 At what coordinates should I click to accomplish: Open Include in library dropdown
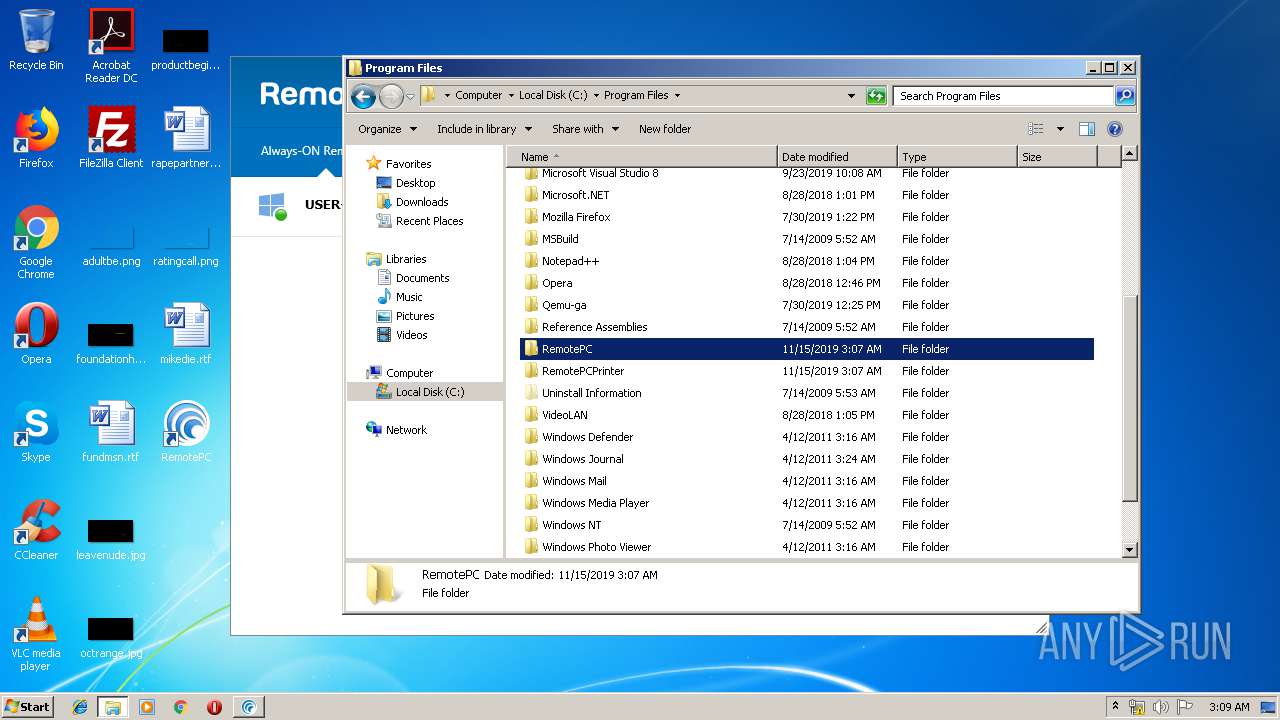point(483,129)
